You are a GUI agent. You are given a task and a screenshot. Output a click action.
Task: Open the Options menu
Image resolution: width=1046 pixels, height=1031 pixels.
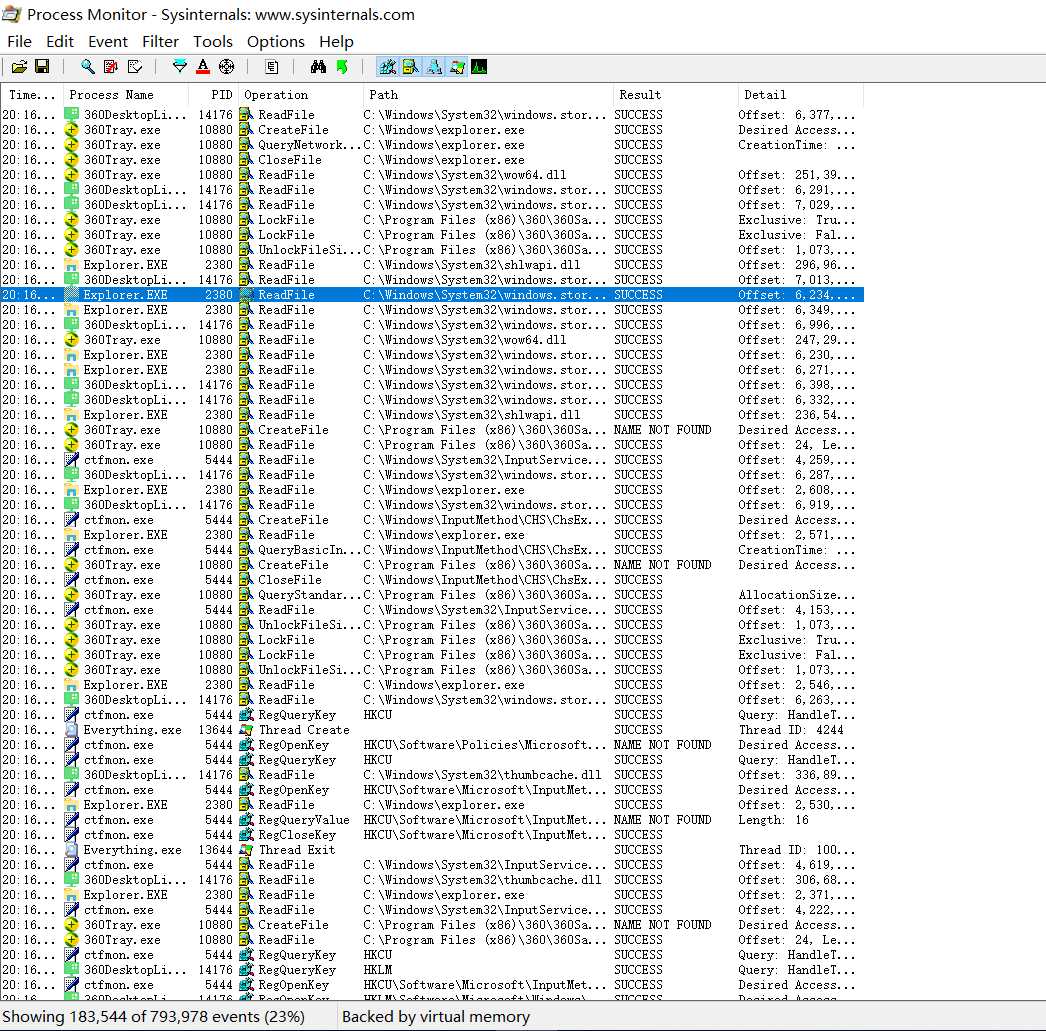[276, 41]
